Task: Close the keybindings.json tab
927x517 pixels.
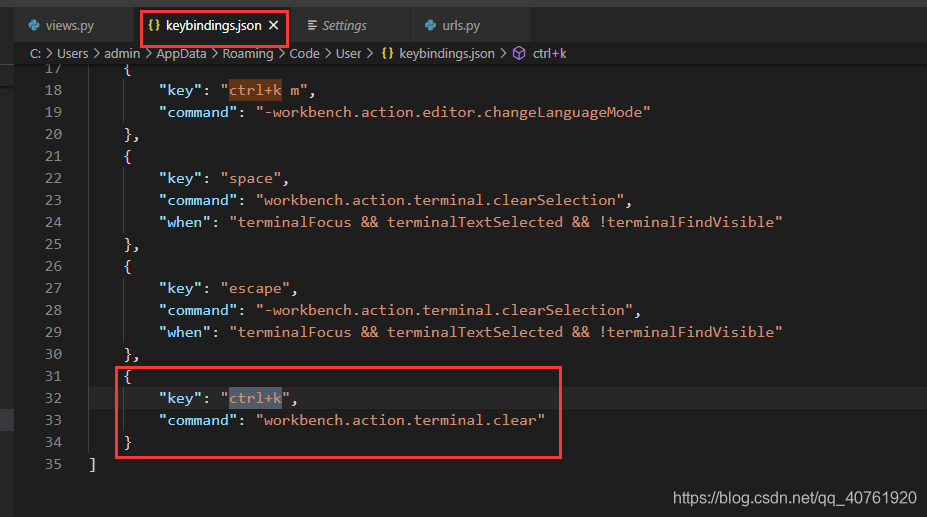Action: click(273, 25)
